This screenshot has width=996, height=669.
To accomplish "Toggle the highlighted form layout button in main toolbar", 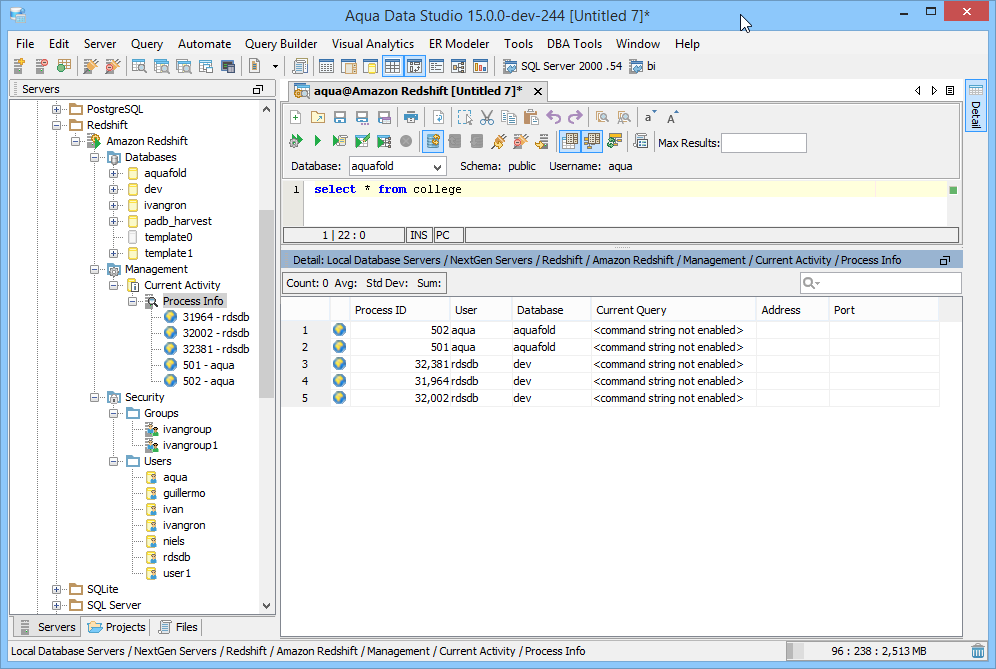I will pos(414,65).
